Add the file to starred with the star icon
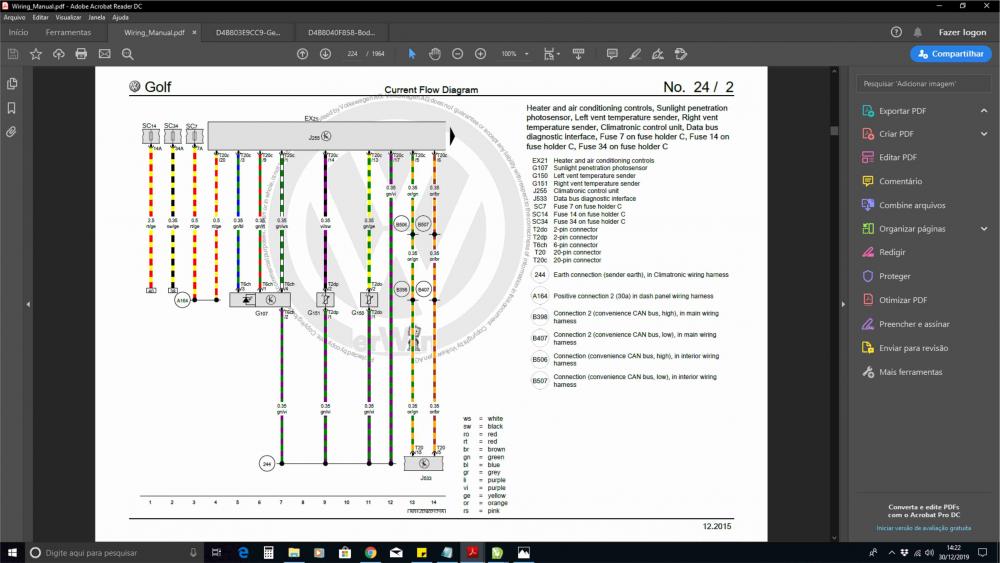 click(x=36, y=54)
